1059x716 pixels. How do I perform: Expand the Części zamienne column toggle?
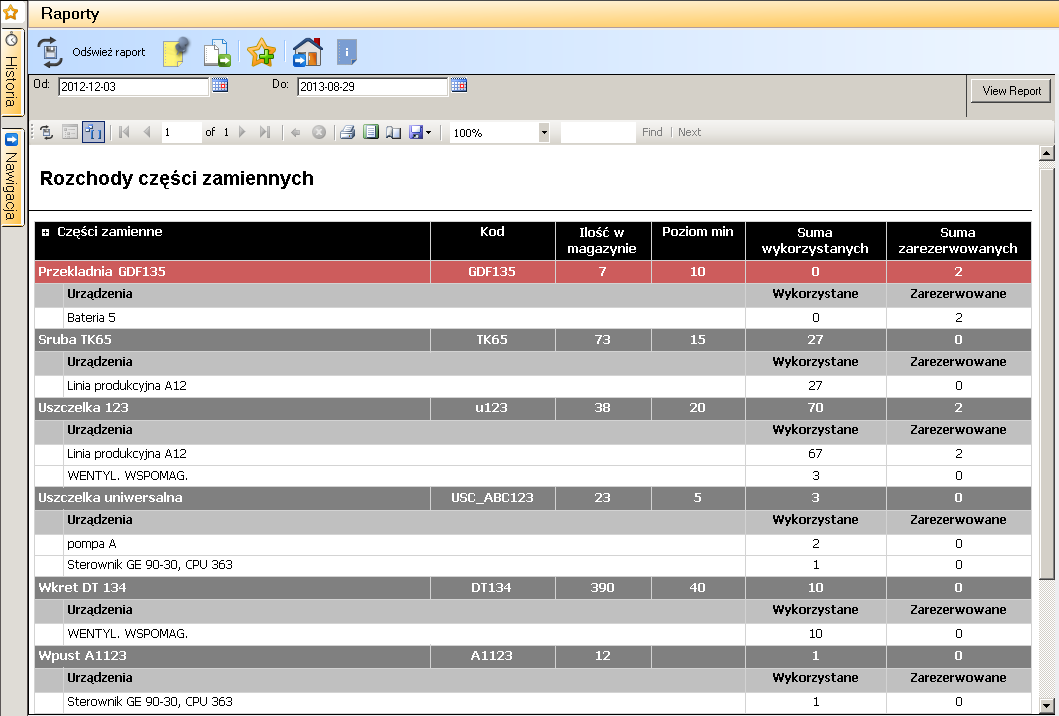(x=45, y=232)
